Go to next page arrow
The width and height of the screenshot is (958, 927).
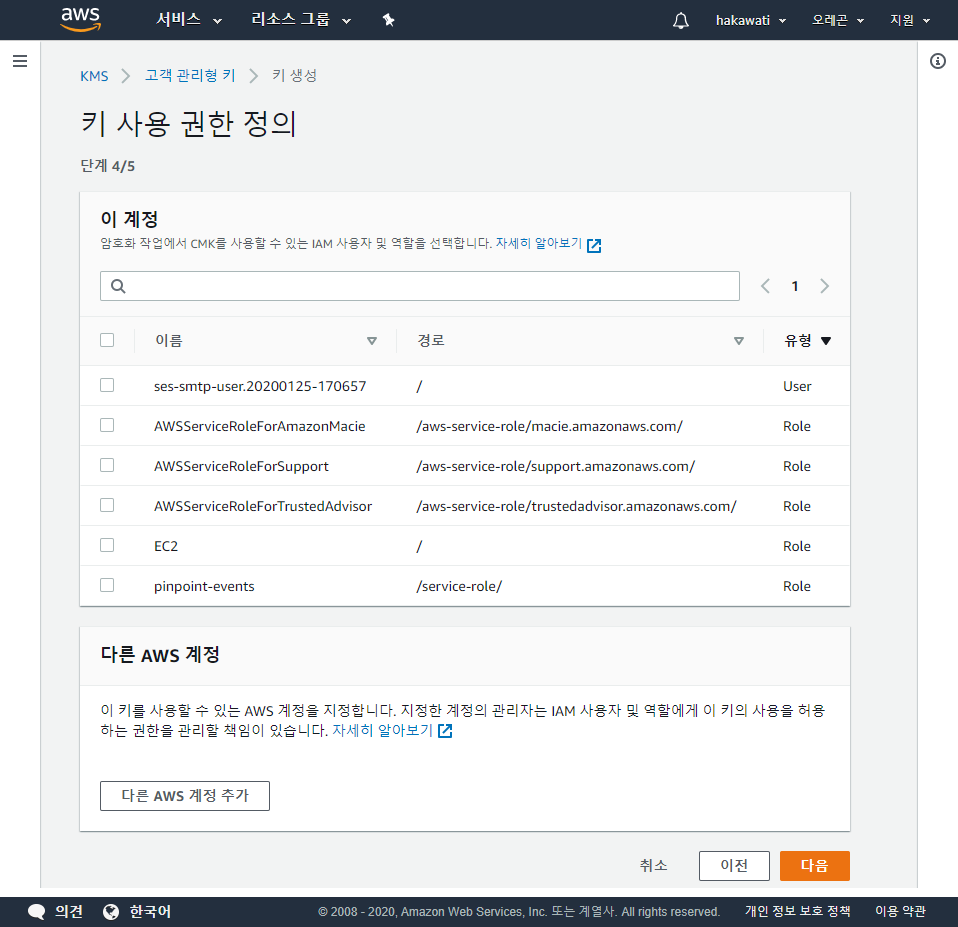[824, 286]
